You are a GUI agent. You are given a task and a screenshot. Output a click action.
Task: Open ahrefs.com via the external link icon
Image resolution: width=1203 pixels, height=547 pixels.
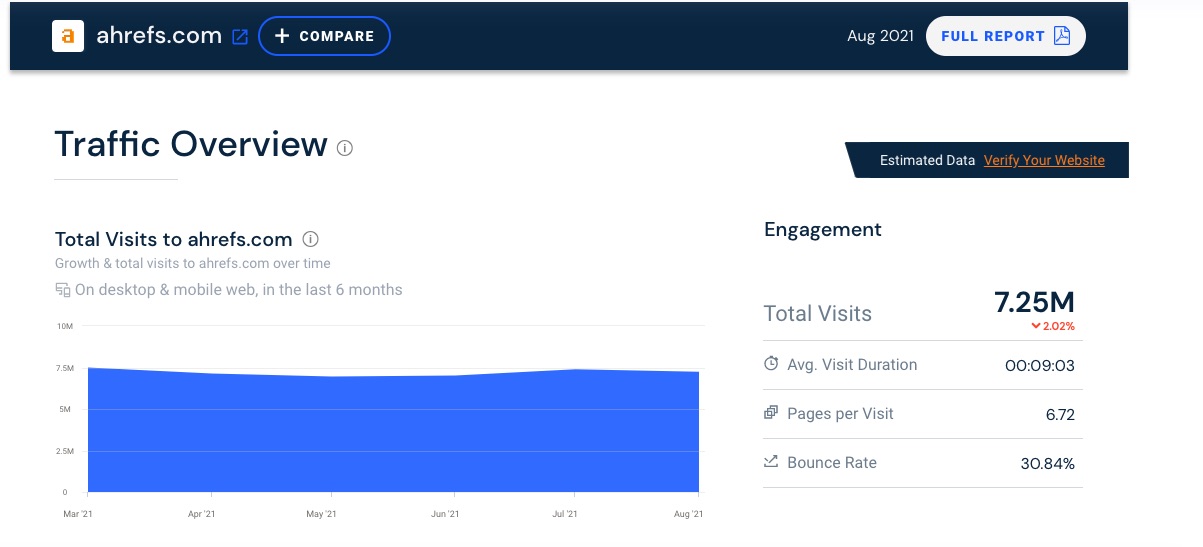[x=240, y=37]
